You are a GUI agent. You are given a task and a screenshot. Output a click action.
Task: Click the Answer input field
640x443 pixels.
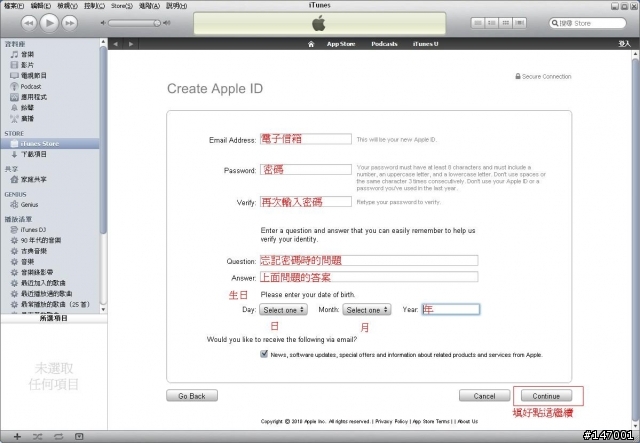coord(369,277)
